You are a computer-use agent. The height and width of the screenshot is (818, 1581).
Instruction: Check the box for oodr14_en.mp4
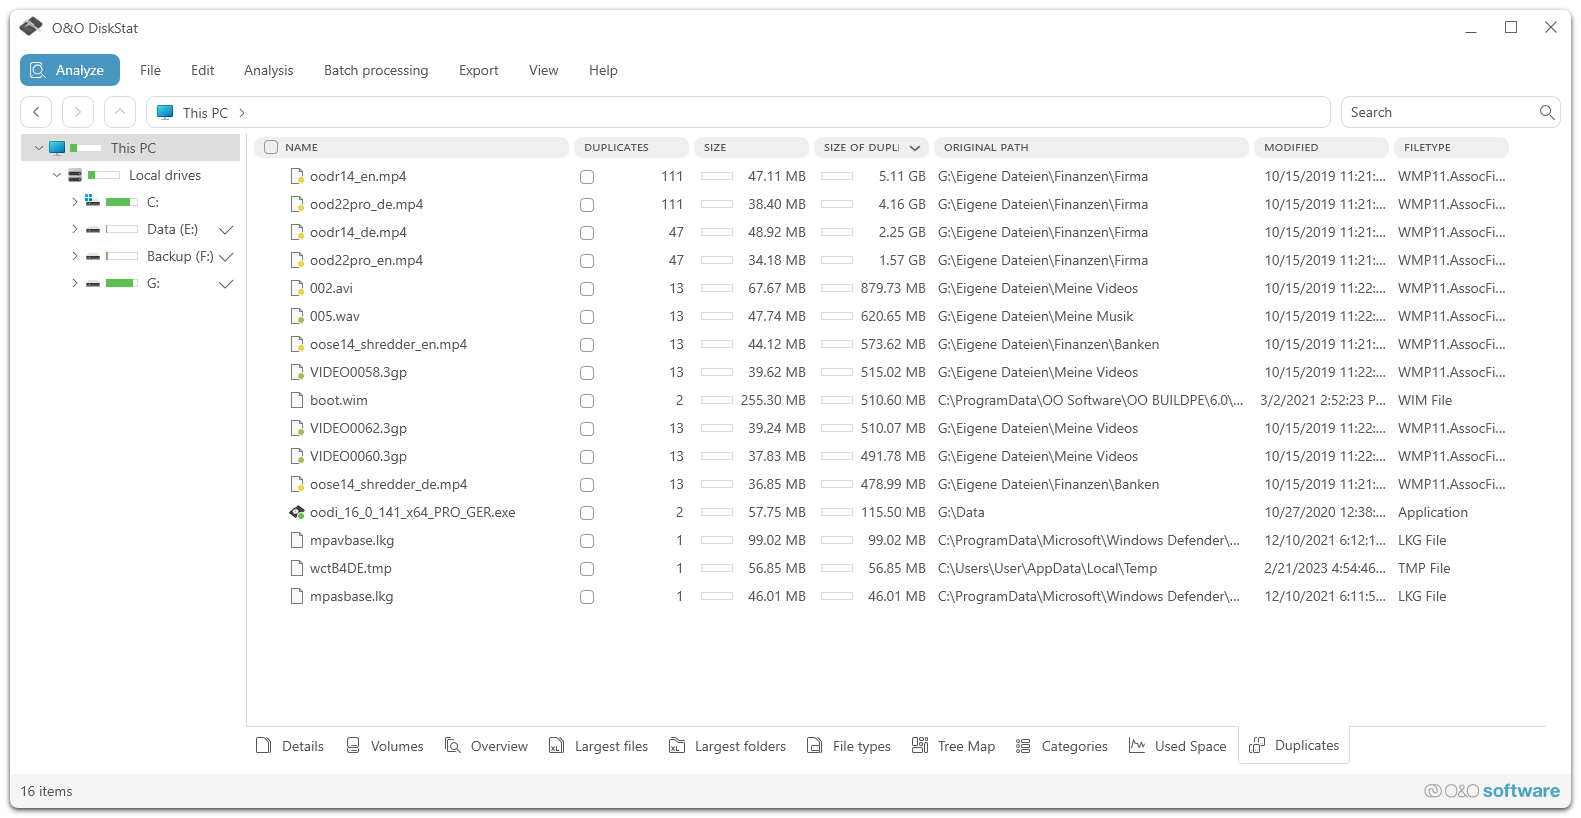[x=587, y=177]
